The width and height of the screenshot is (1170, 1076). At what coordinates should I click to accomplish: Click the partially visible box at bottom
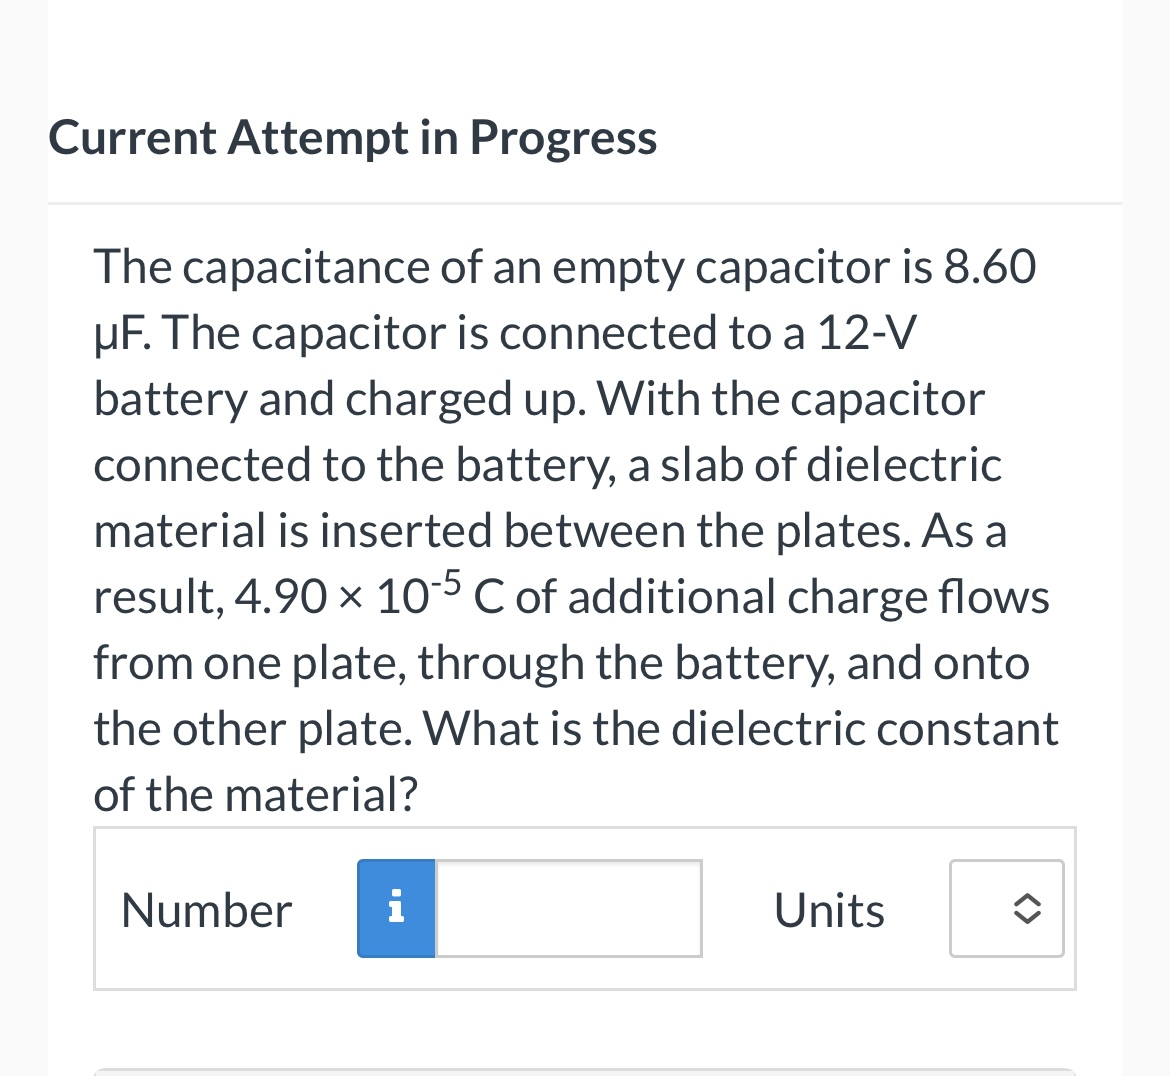pos(585,1073)
